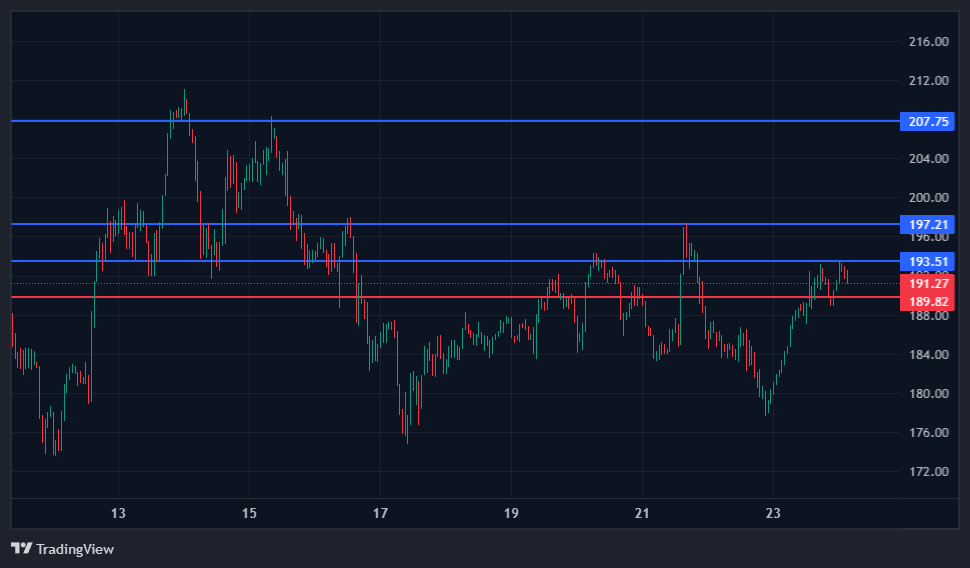Click the 216.00 price axis tick
Viewport: 970px width, 568px height.
[x=928, y=42]
